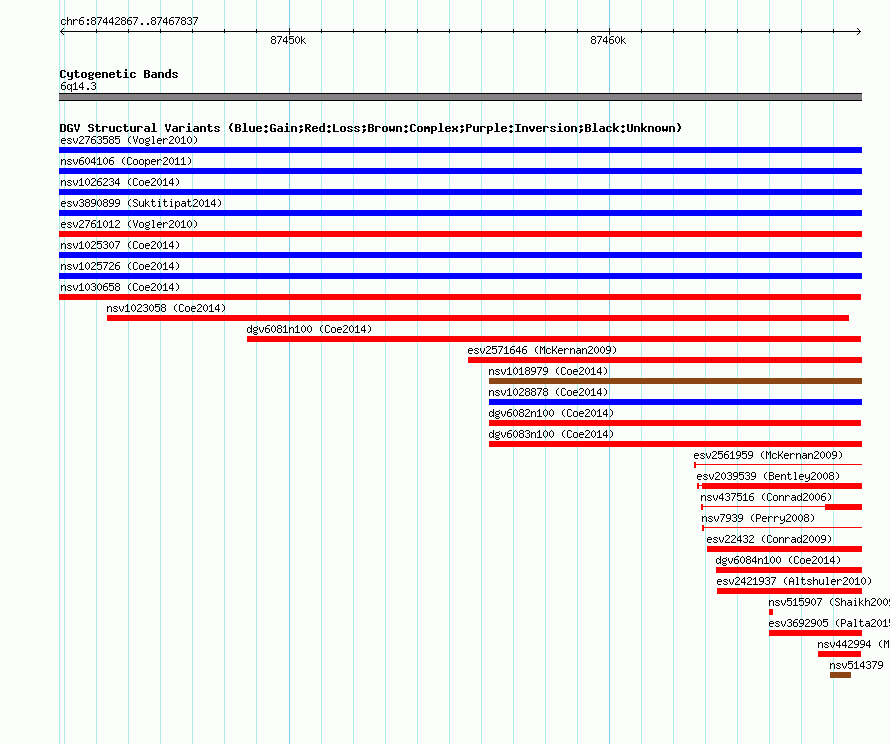Select the nsv604106 (Cooper2011) blue gain bar

(x=460, y=171)
